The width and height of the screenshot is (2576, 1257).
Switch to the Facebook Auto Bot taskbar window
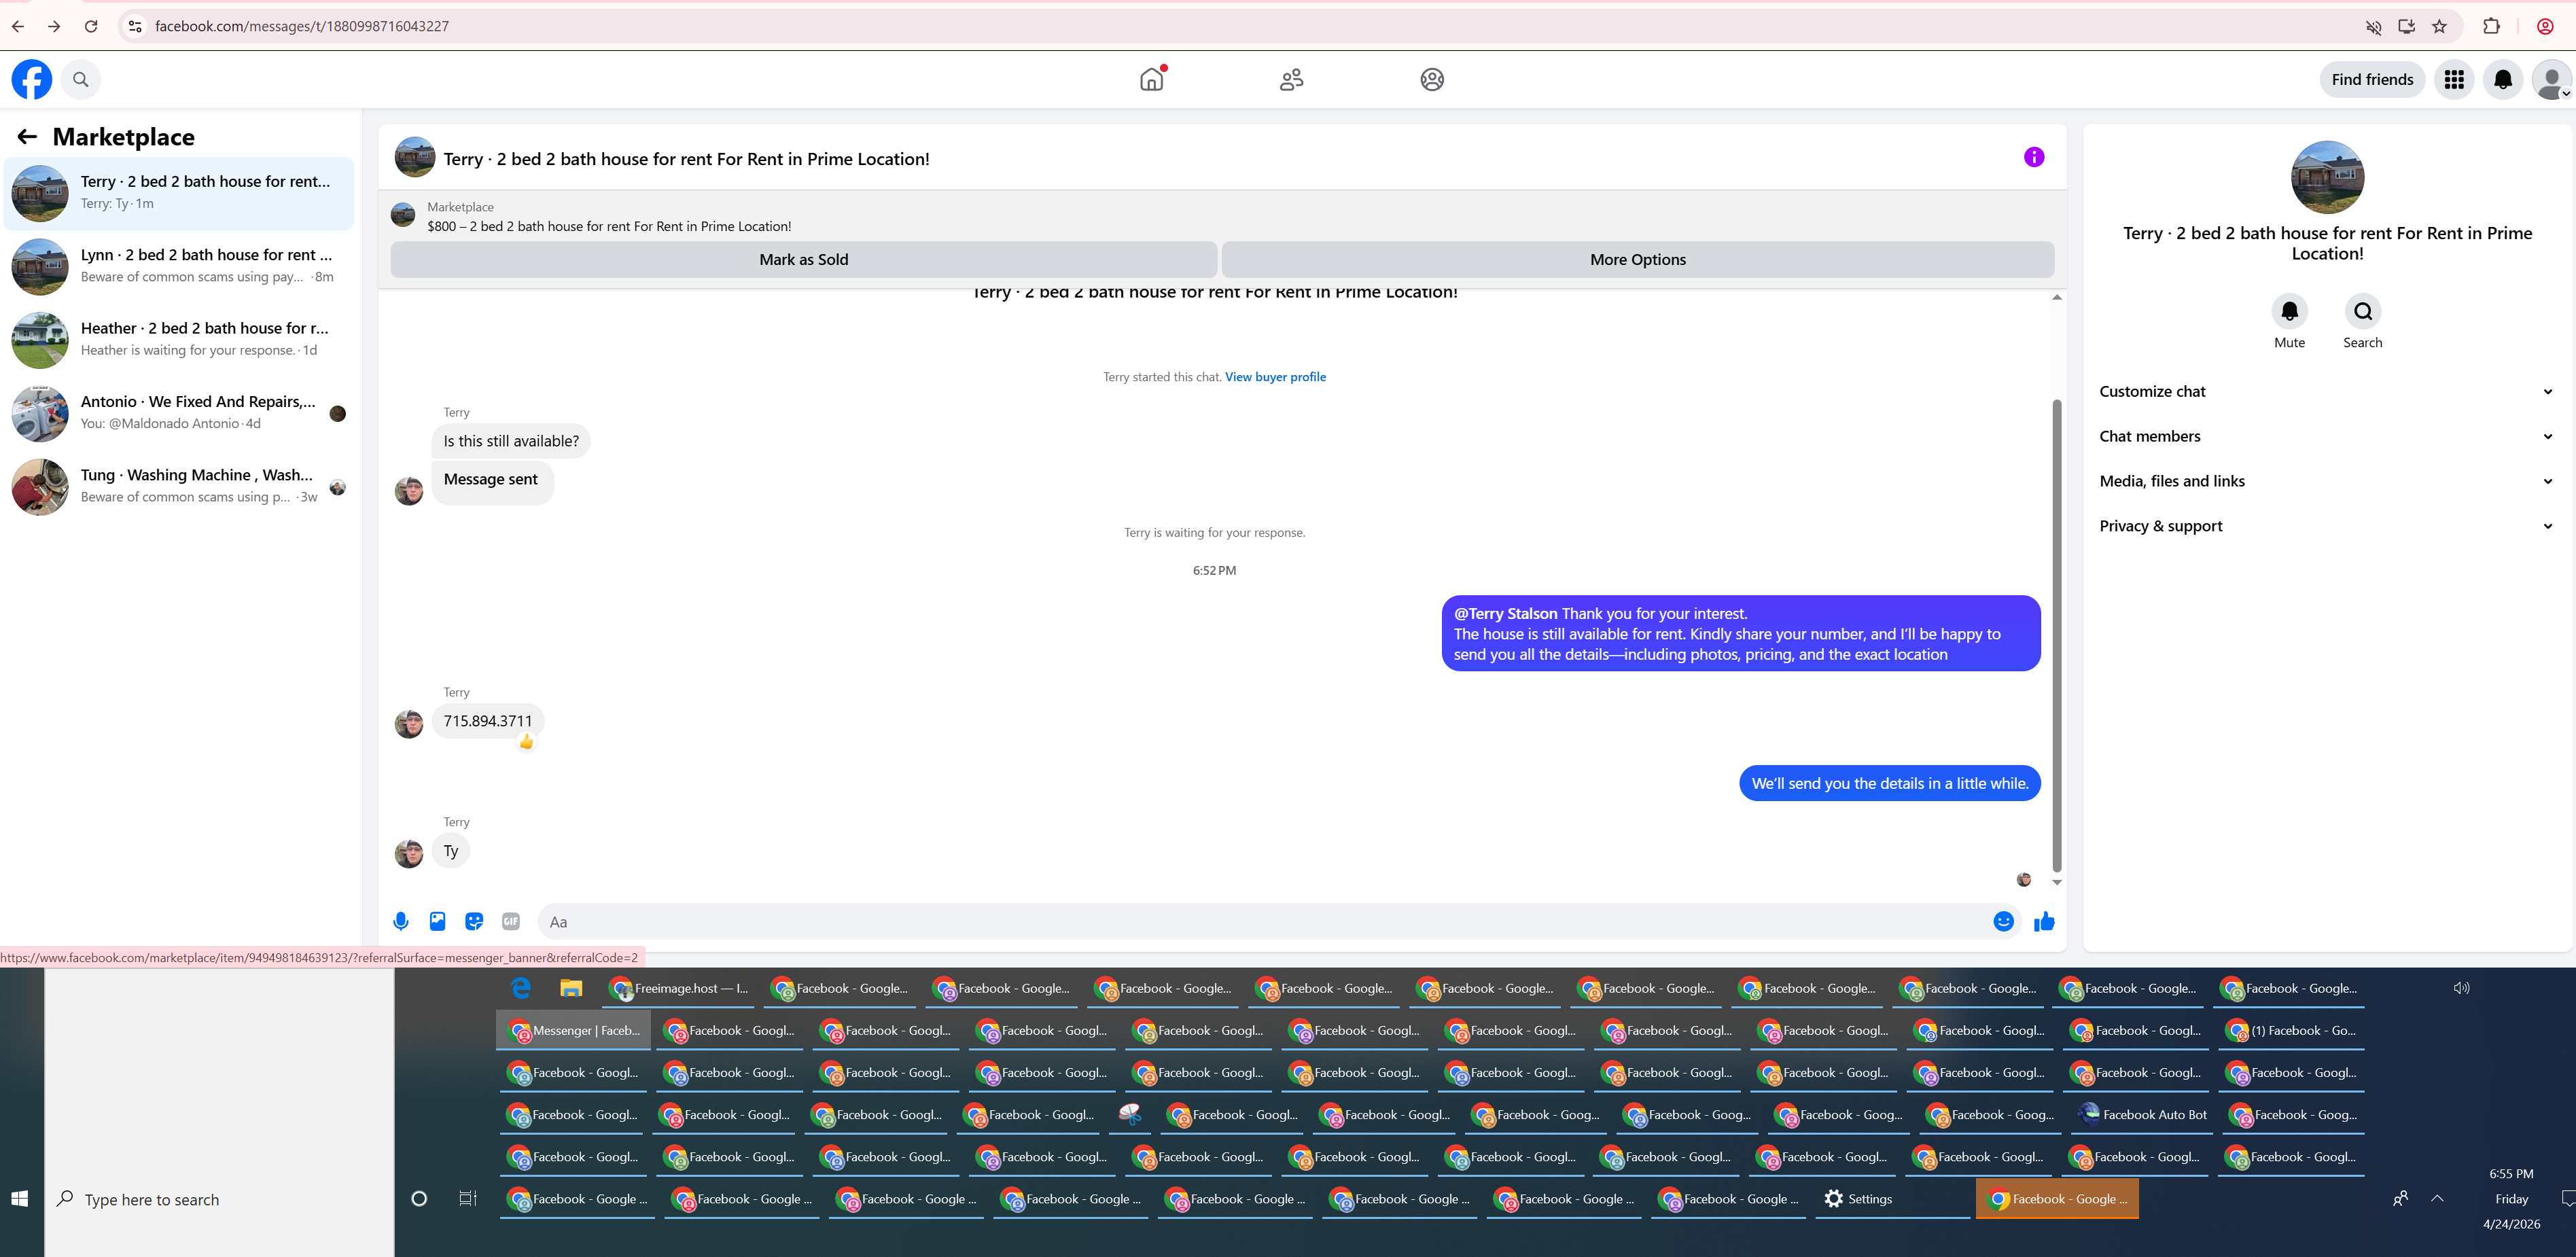coord(2143,1114)
